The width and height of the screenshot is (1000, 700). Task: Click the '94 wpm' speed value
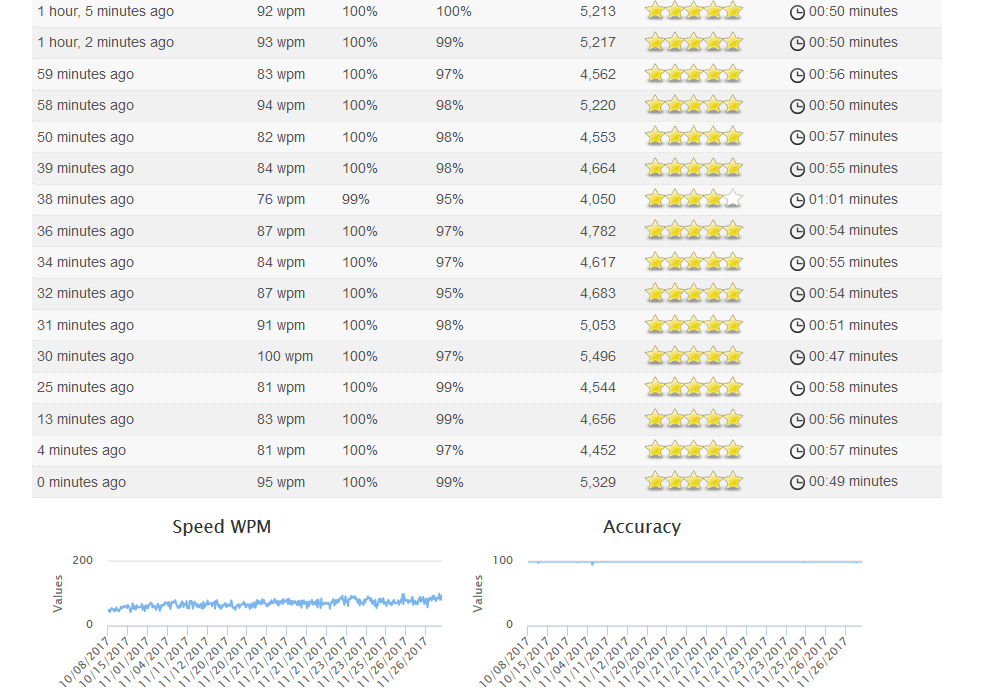click(281, 105)
